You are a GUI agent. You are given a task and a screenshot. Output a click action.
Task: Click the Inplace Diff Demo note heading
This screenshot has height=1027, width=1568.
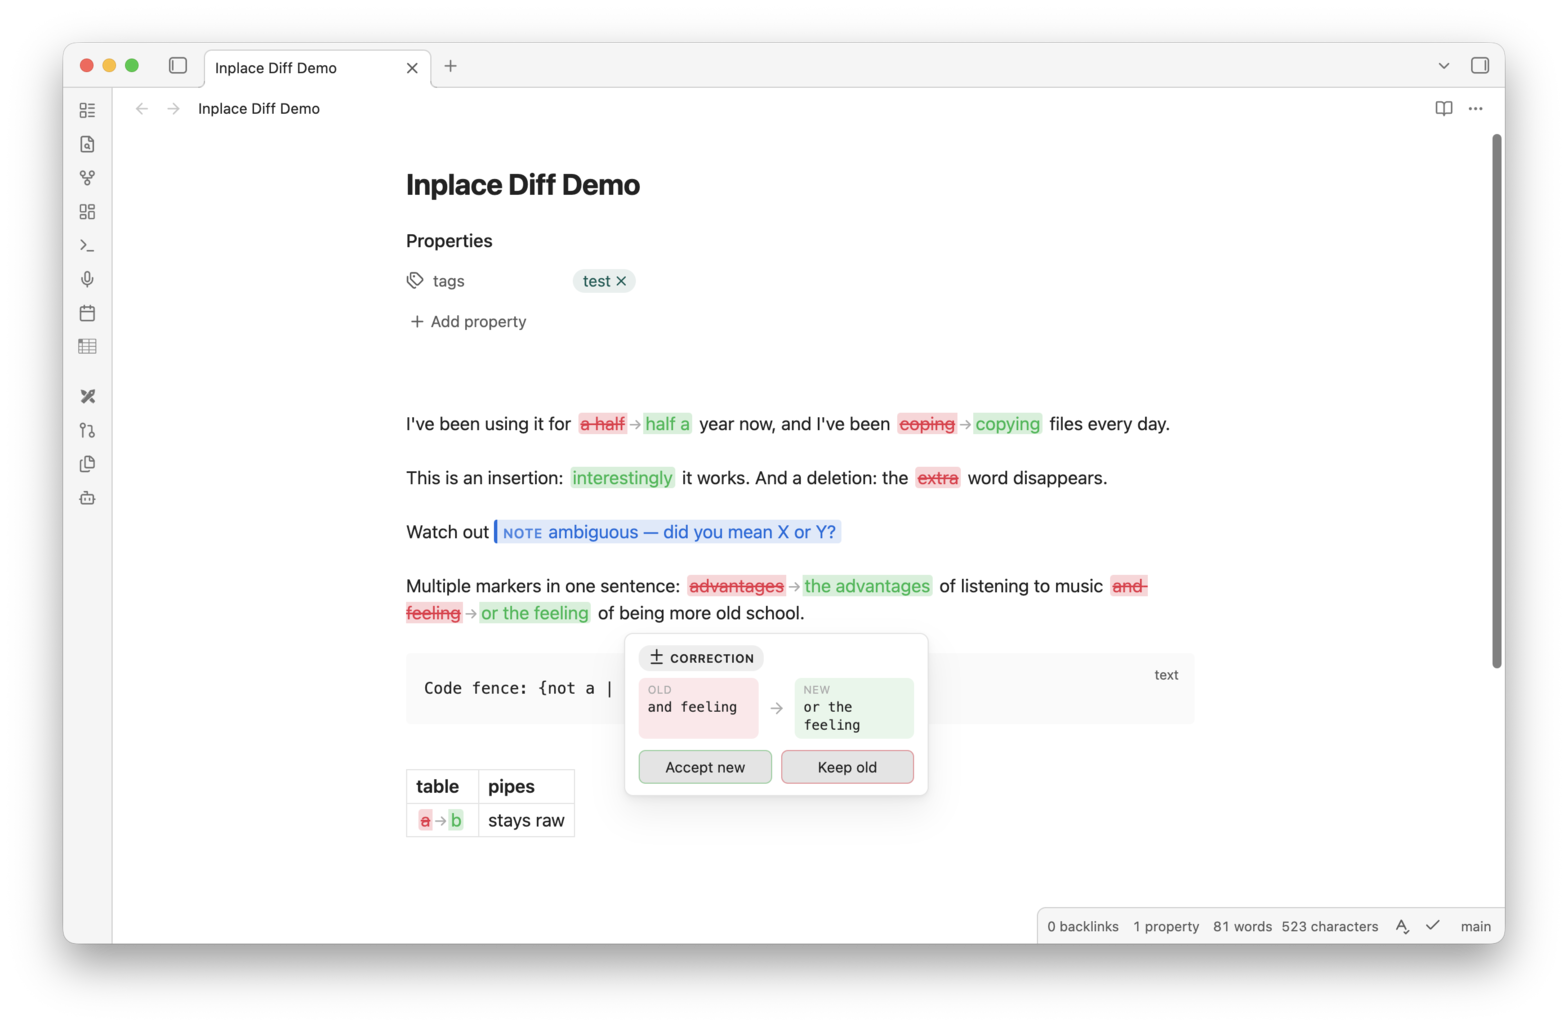tap(523, 185)
